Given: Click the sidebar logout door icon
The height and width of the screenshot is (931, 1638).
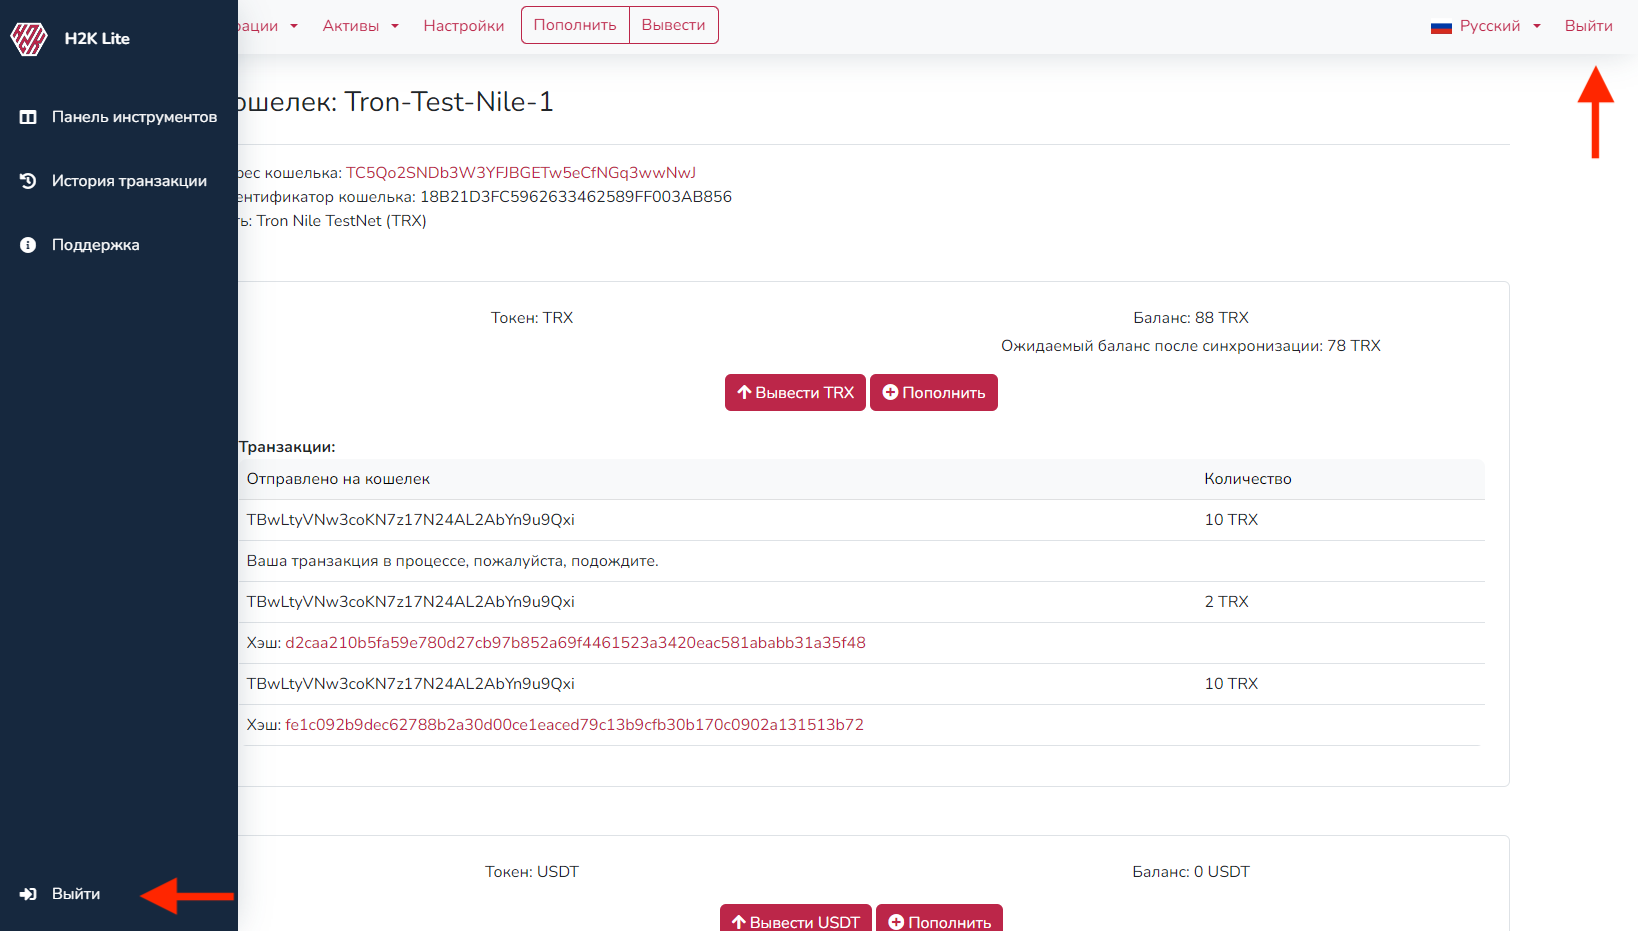Looking at the screenshot, I should (x=28, y=894).
